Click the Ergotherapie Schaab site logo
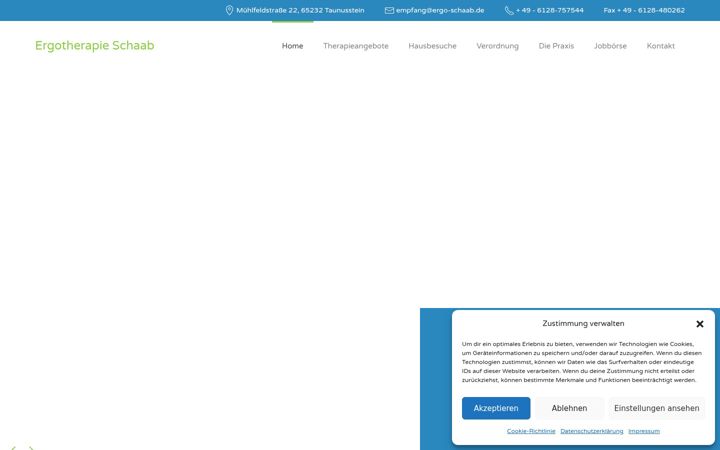Screen dimensions: 720x450 point(95,45)
